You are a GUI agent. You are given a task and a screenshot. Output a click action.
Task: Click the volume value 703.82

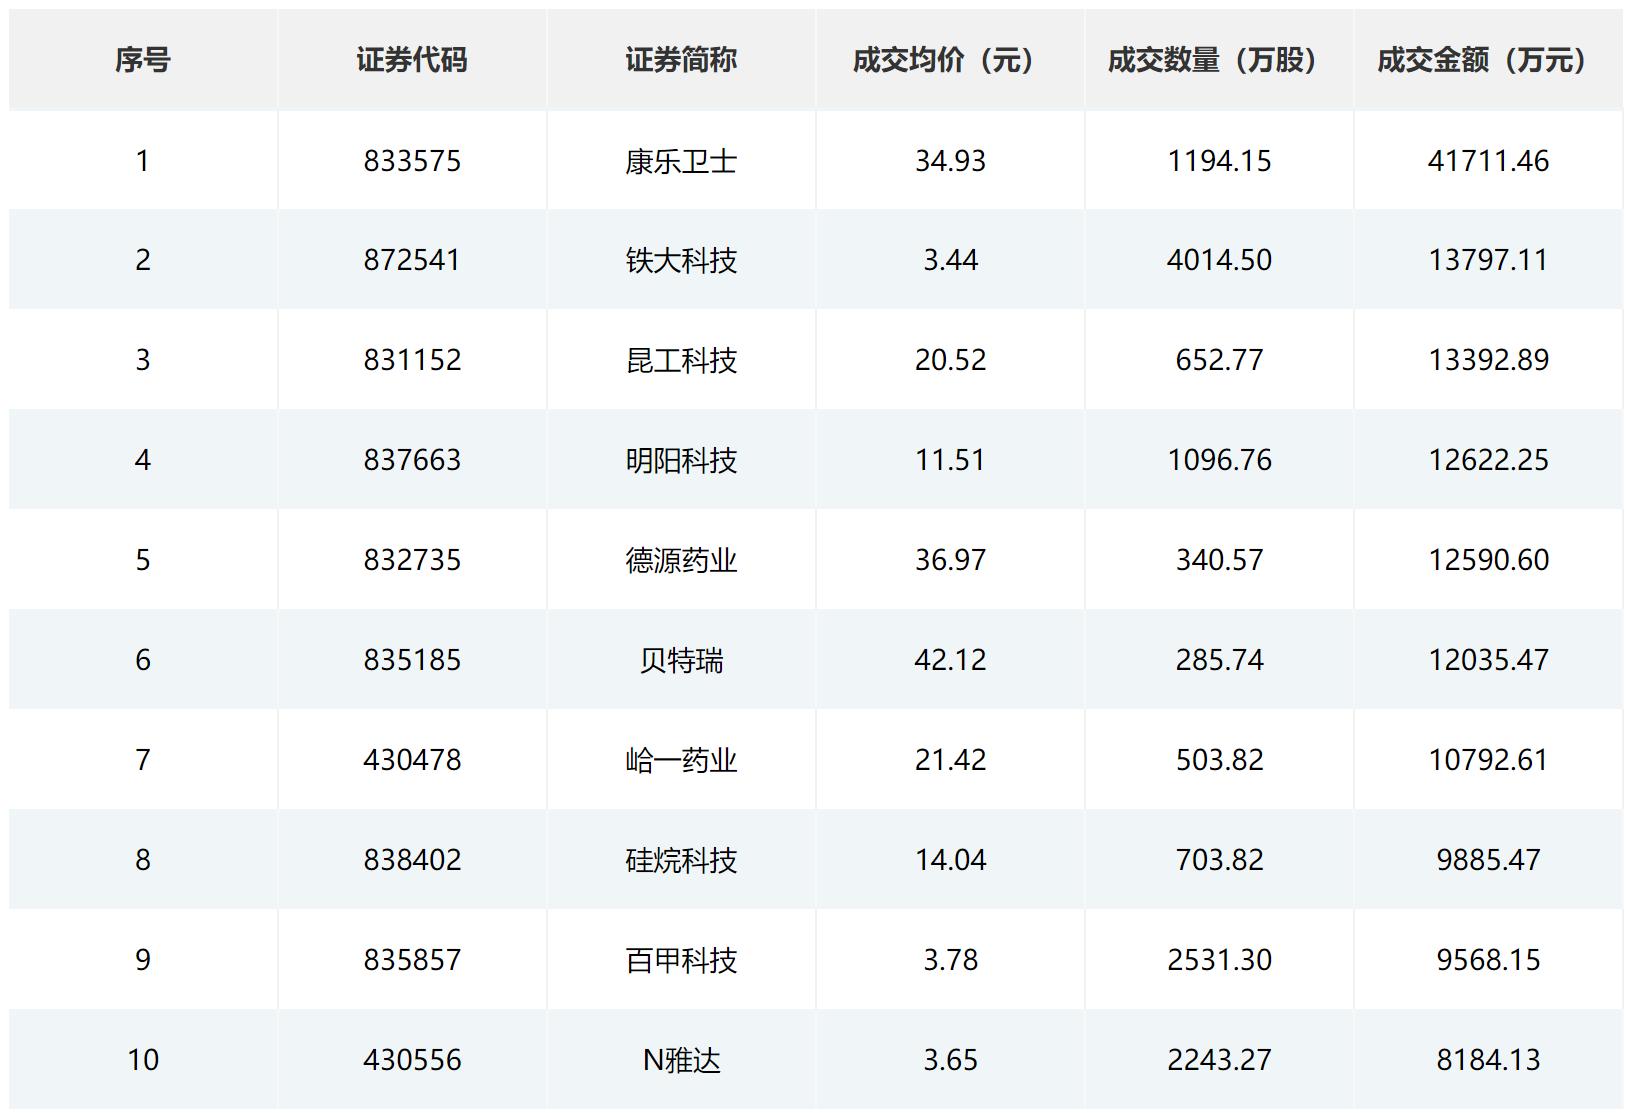point(1219,860)
